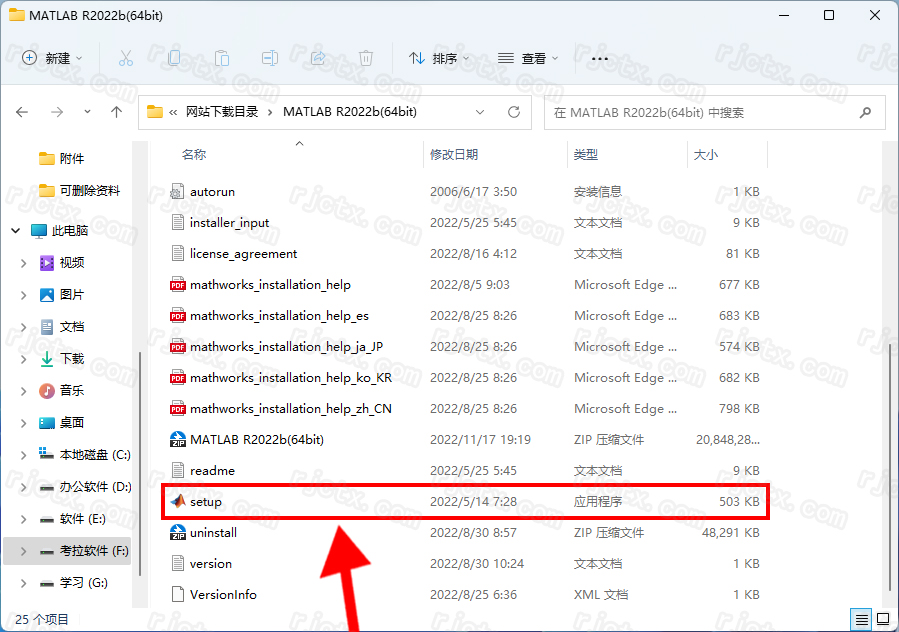
Task: Click the Paste clipboard icon
Action: 222,58
